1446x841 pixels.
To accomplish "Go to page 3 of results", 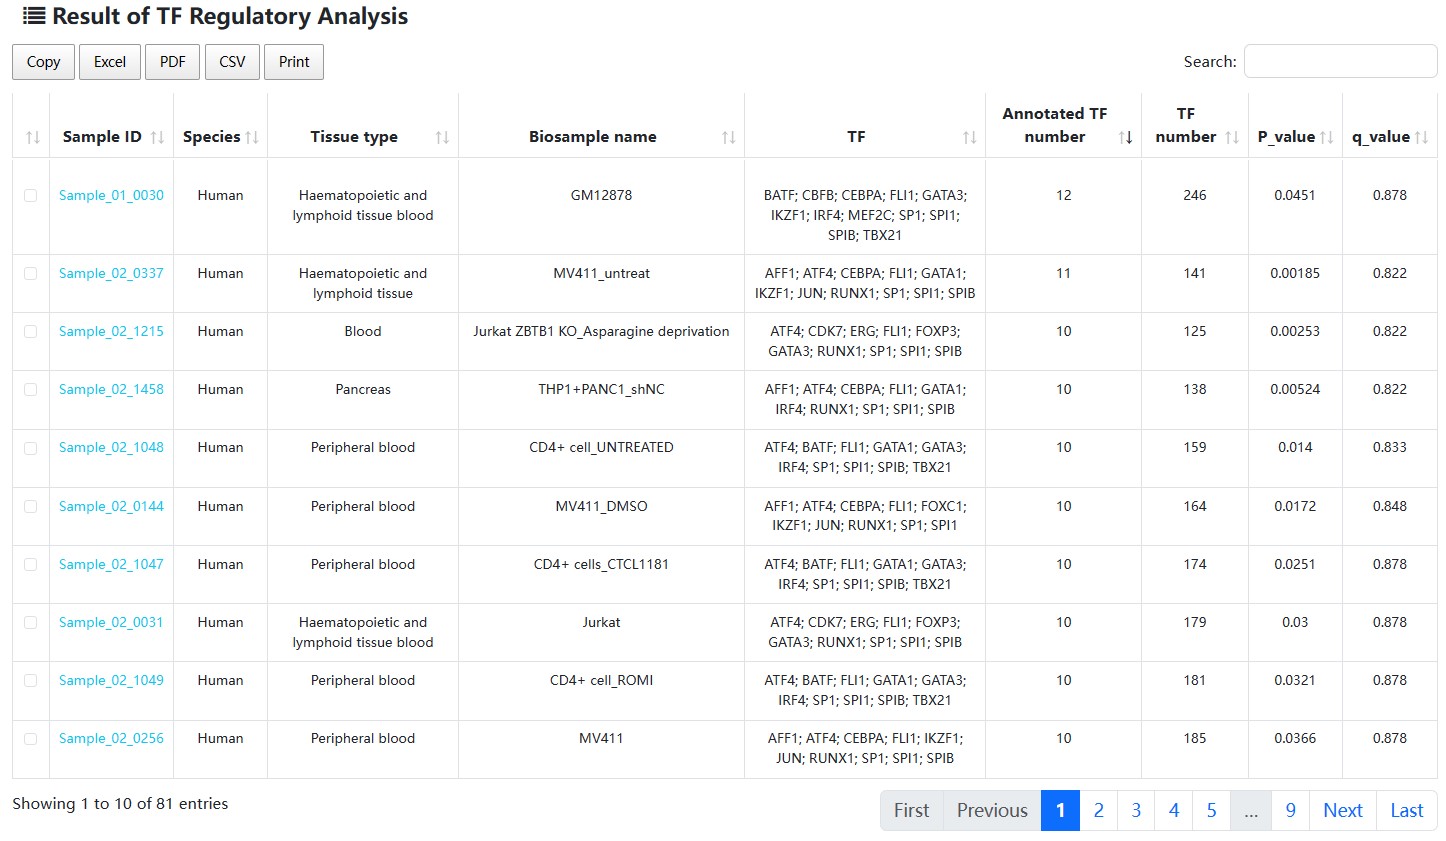I will [x=1136, y=811].
